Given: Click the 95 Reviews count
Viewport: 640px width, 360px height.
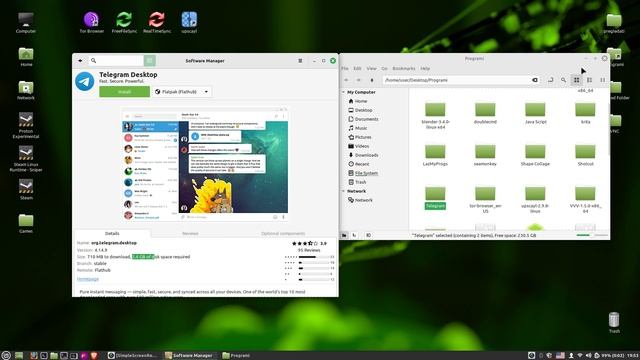Looking at the screenshot, I should tap(309, 250).
